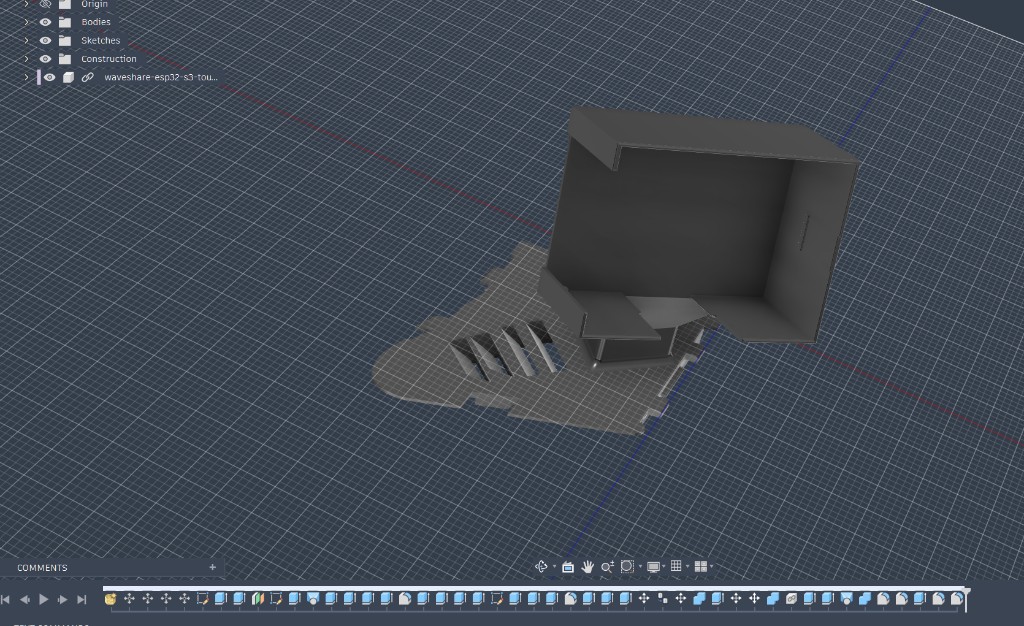Add a comment with the plus icon
This screenshot has height=626, width=1024.
pos(212,567)
